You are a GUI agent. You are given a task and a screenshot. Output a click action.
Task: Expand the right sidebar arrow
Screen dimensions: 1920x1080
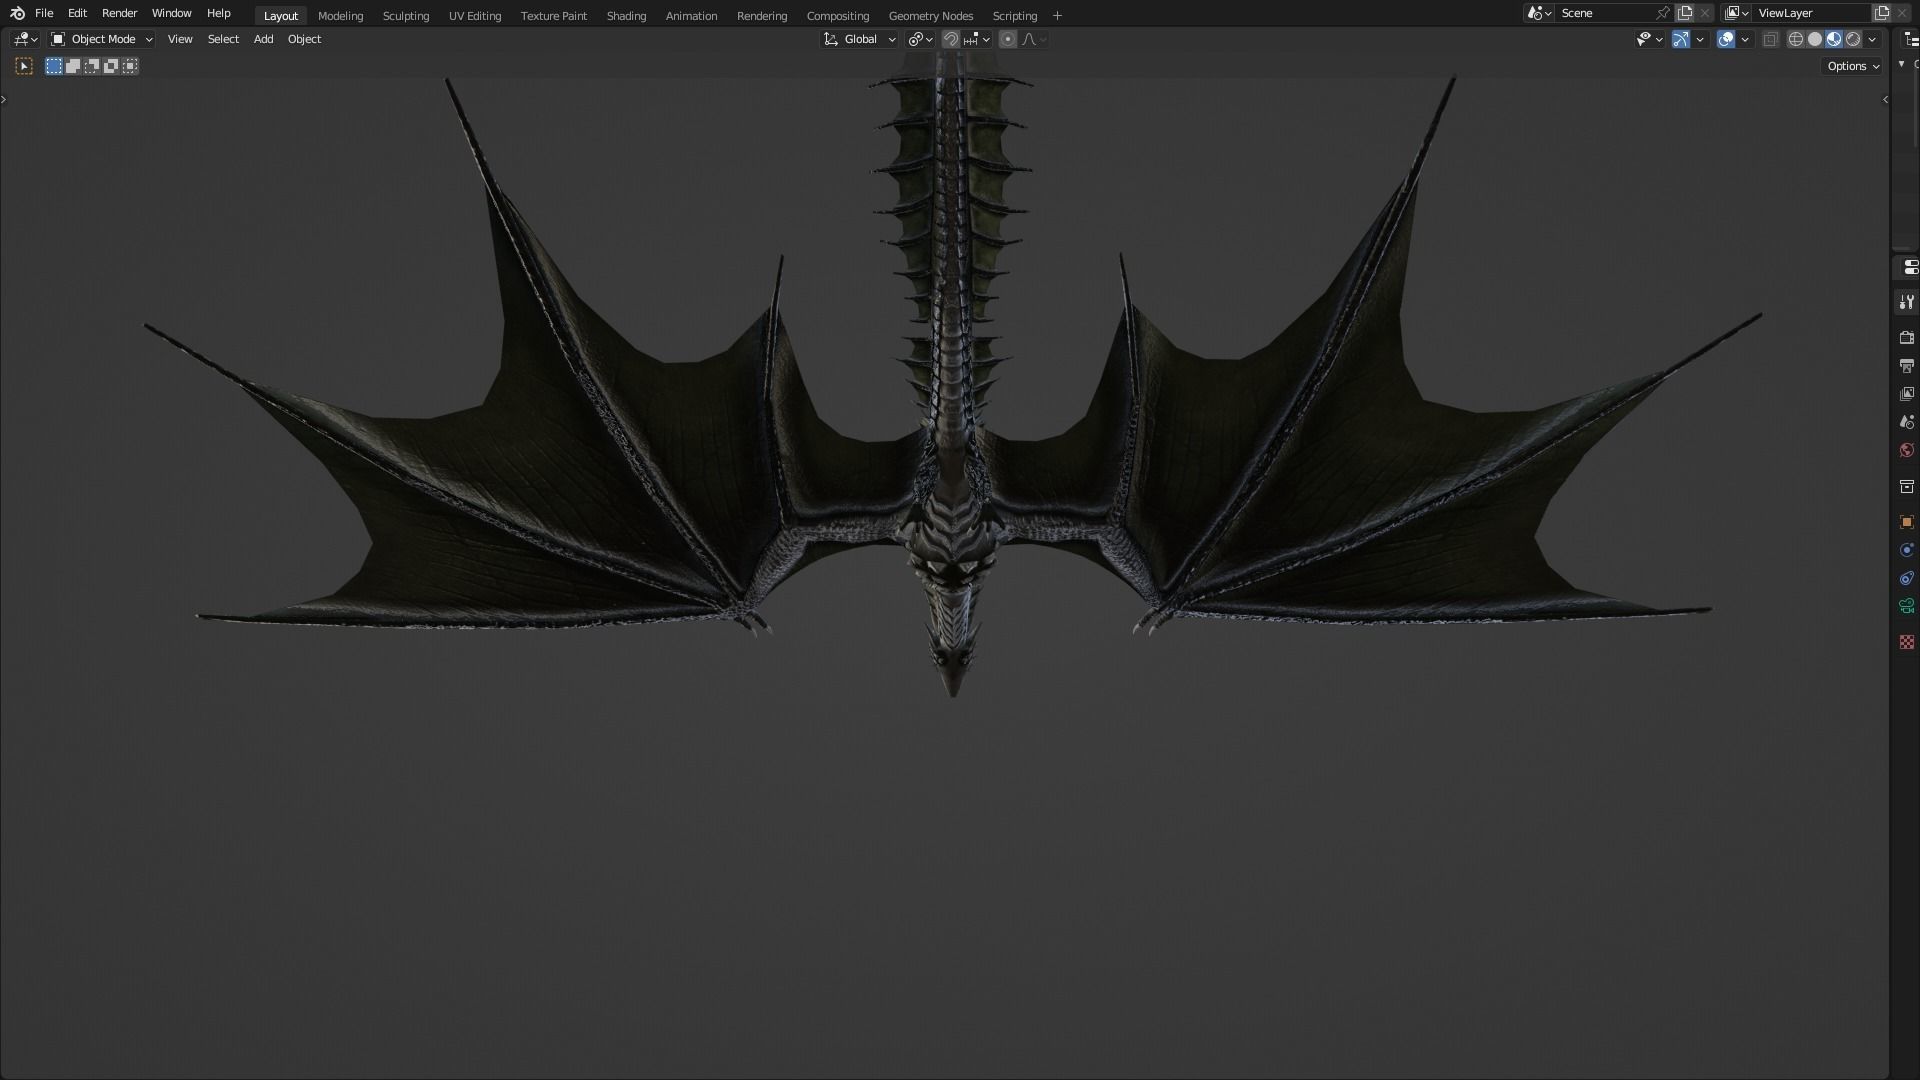(x=1885, y=99)
